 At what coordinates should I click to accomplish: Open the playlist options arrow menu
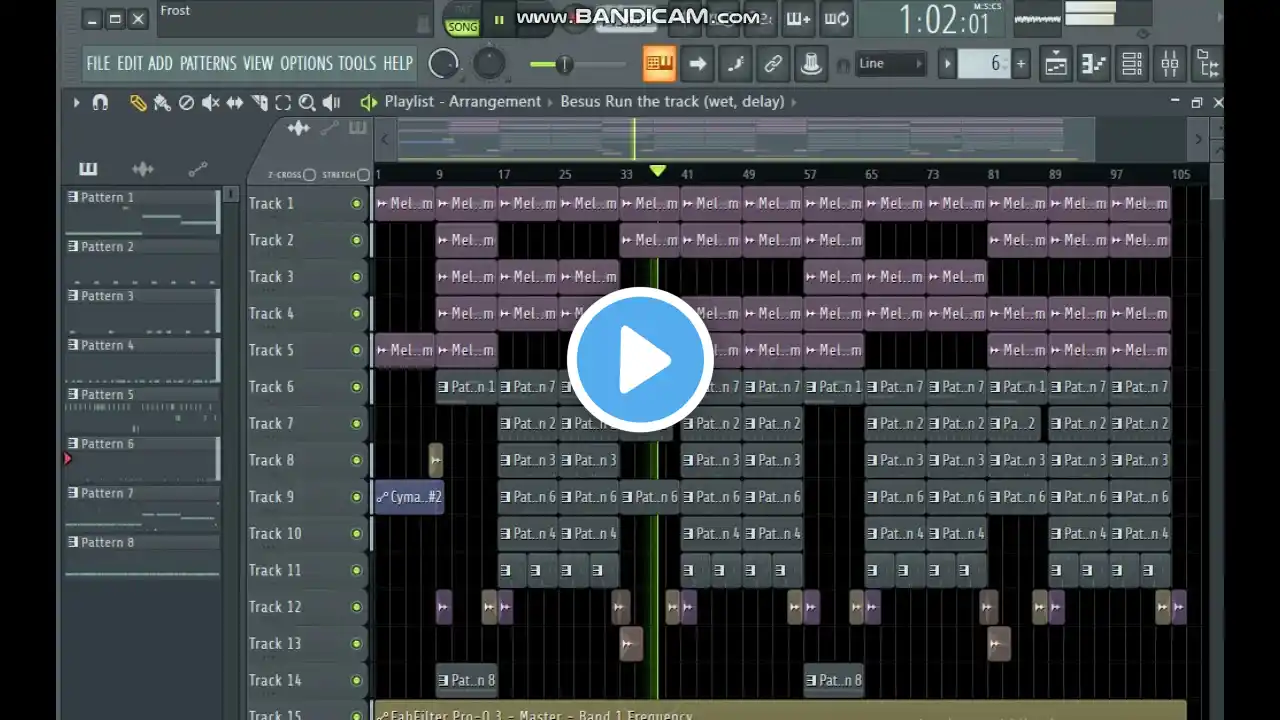pos(76,102)
